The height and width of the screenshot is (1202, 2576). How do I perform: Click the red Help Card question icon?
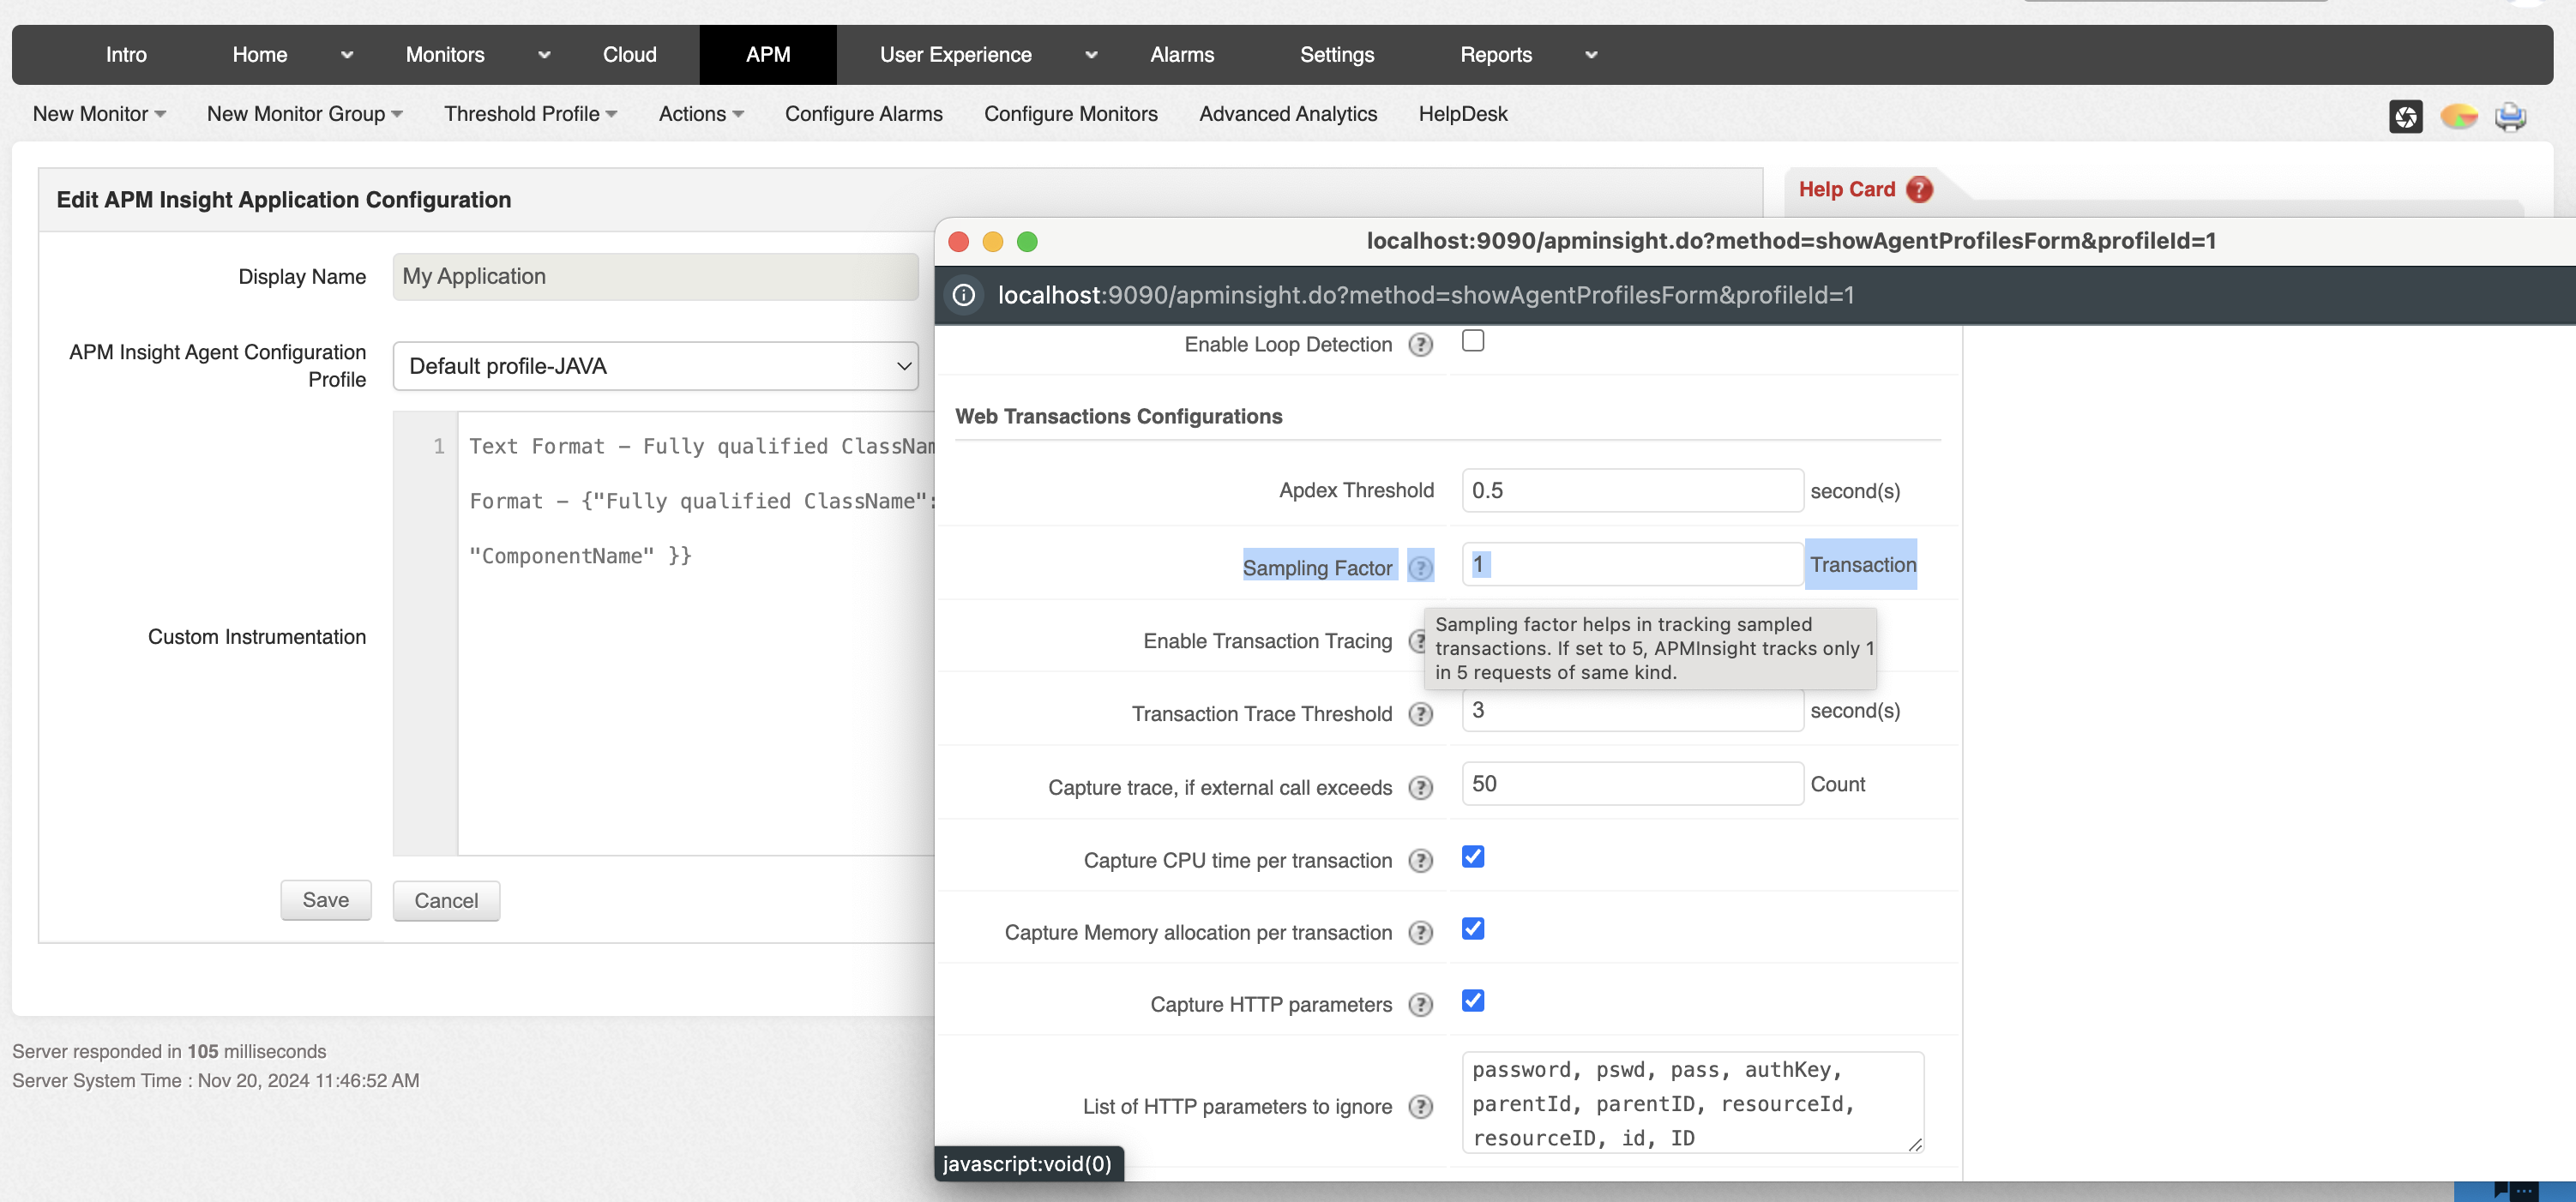click(1919, 189)
